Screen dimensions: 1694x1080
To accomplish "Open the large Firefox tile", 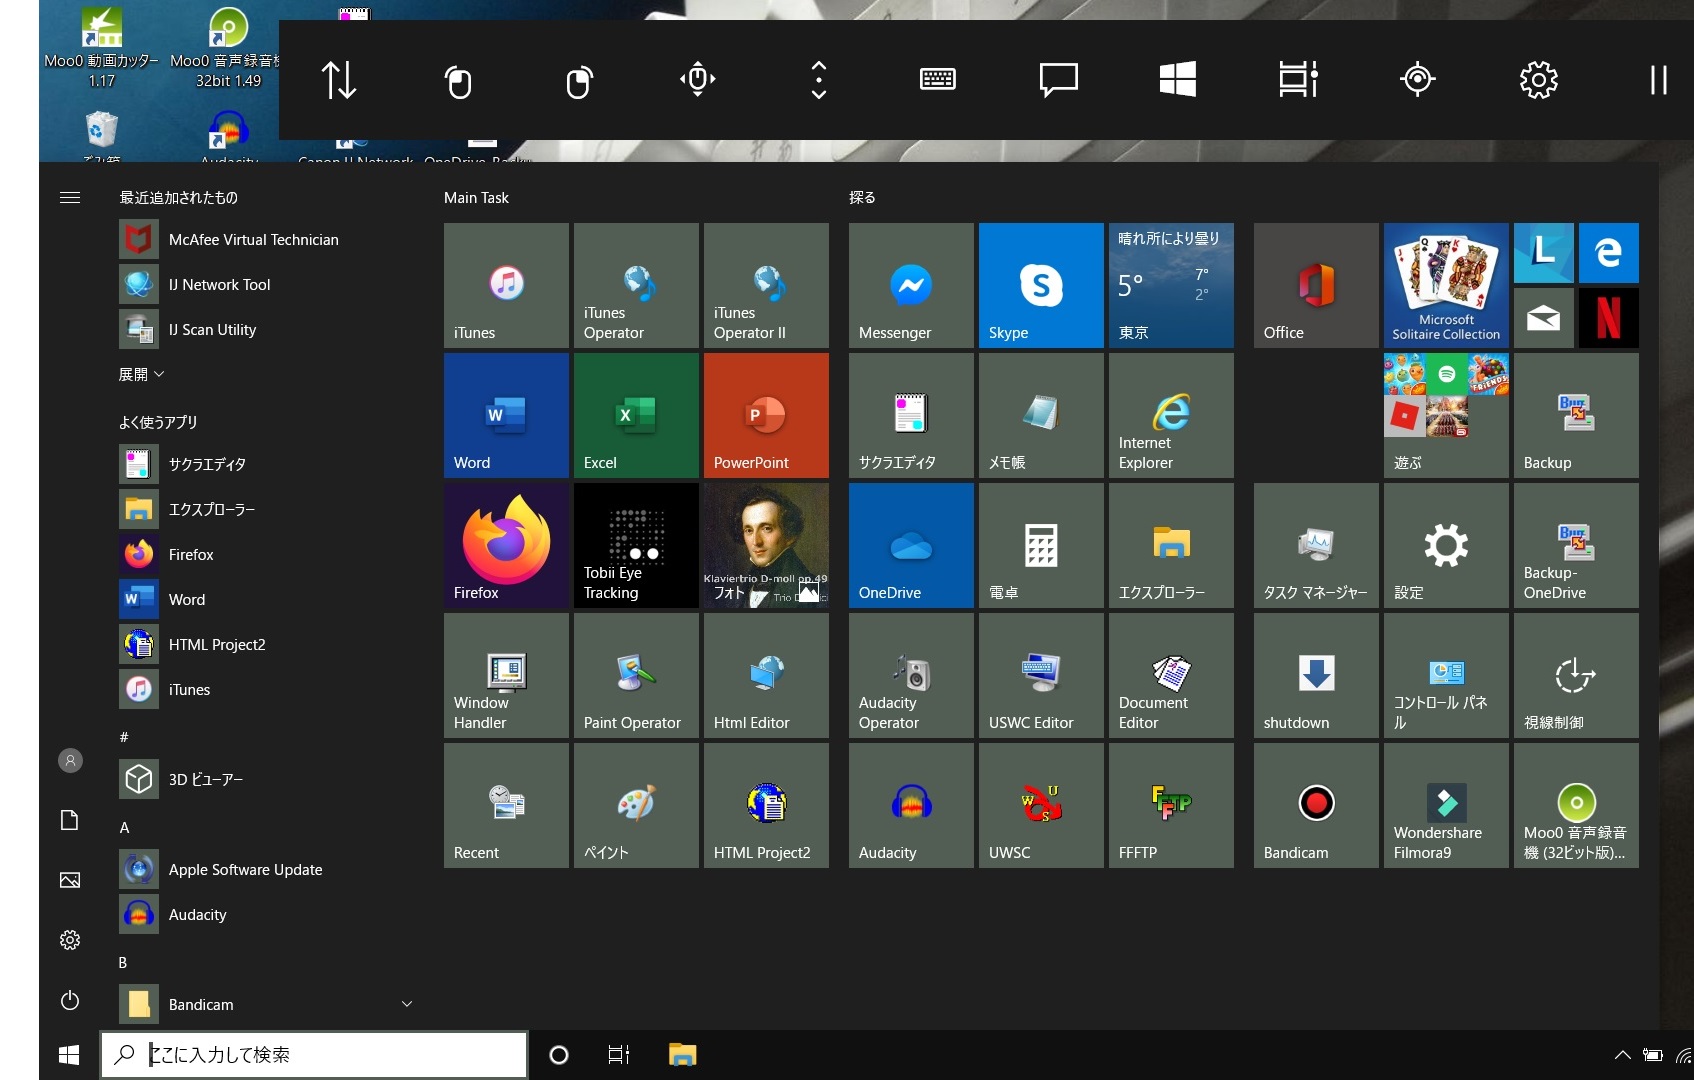I will 506,545.
